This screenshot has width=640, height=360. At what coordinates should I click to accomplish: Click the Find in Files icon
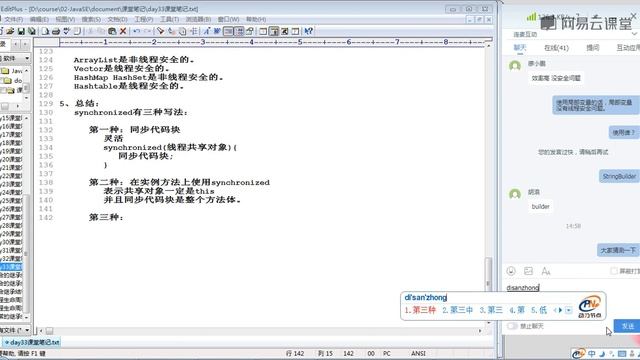182,31
